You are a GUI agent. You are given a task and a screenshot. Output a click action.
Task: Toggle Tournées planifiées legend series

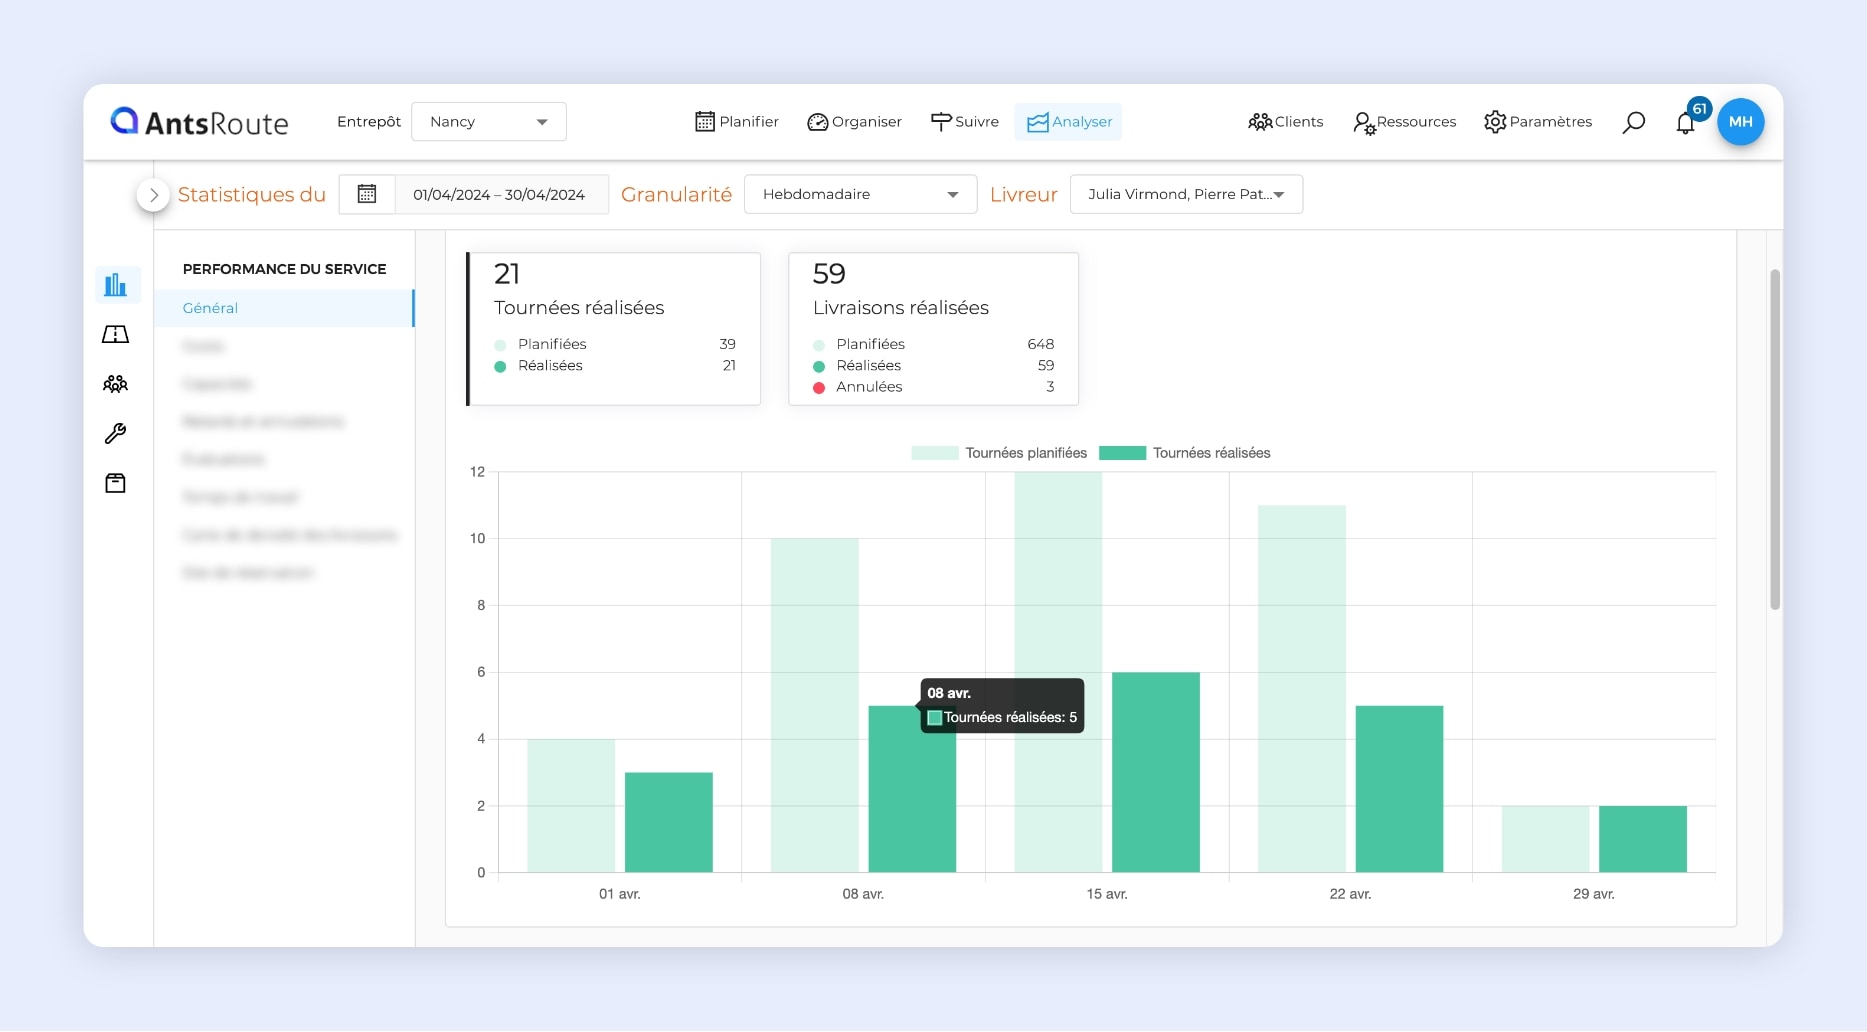[x=999, y=453]
